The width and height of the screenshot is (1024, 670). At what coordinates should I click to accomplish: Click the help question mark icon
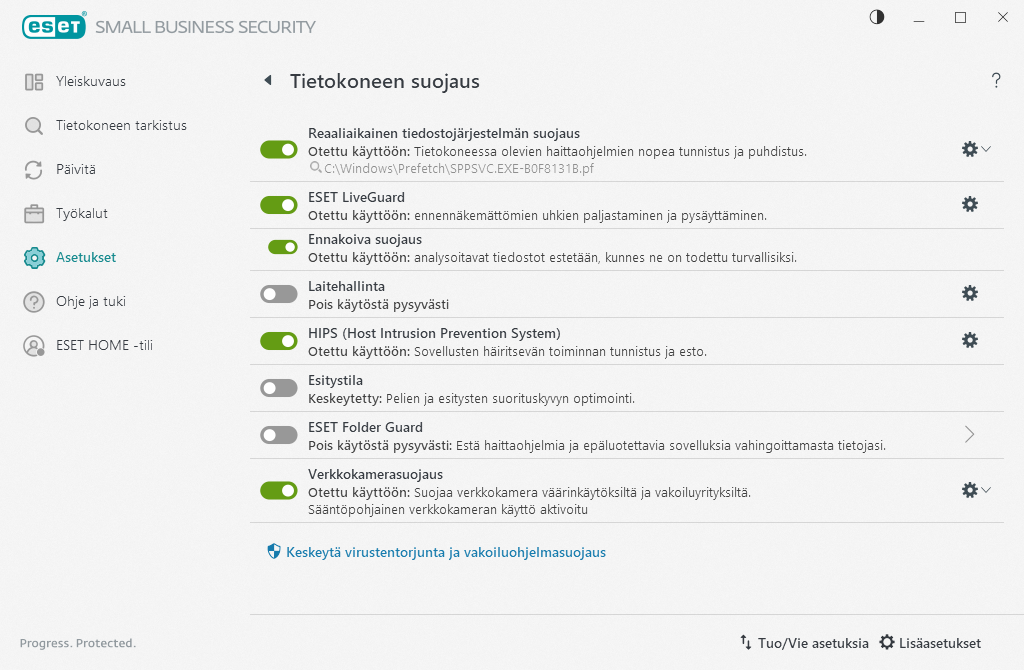996,81
